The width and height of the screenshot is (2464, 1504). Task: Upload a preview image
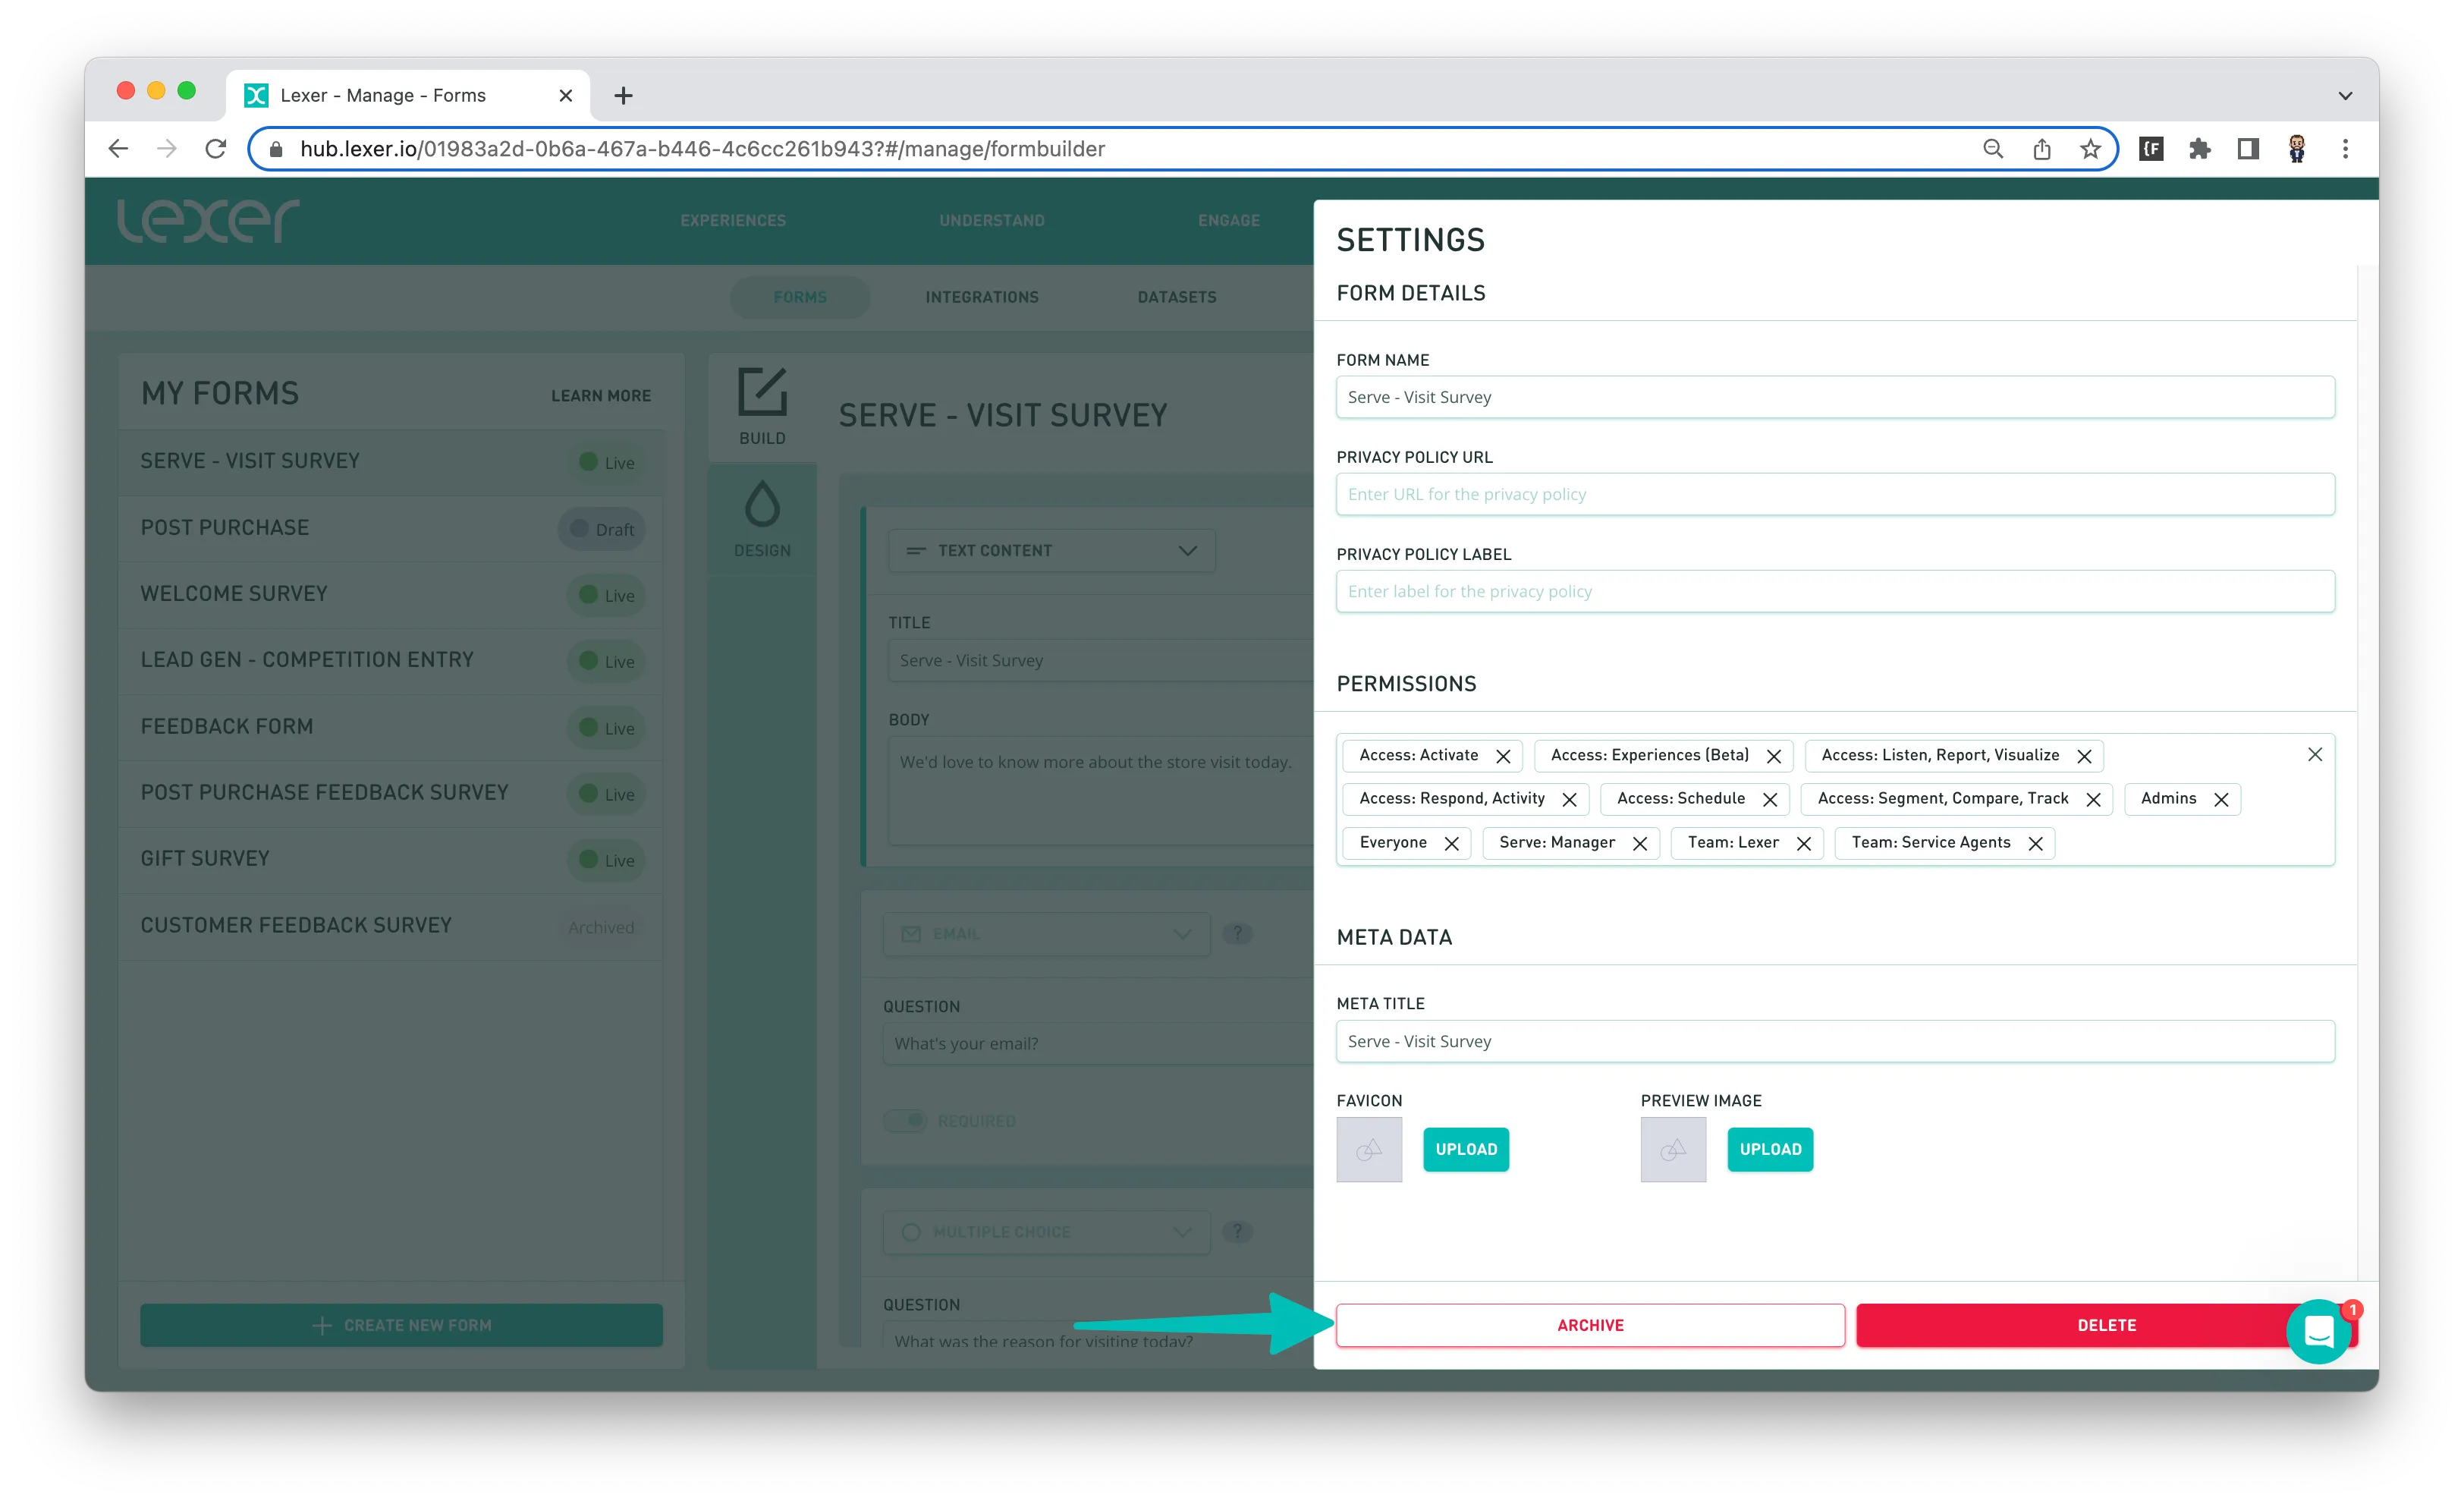coord(1769,1150)
